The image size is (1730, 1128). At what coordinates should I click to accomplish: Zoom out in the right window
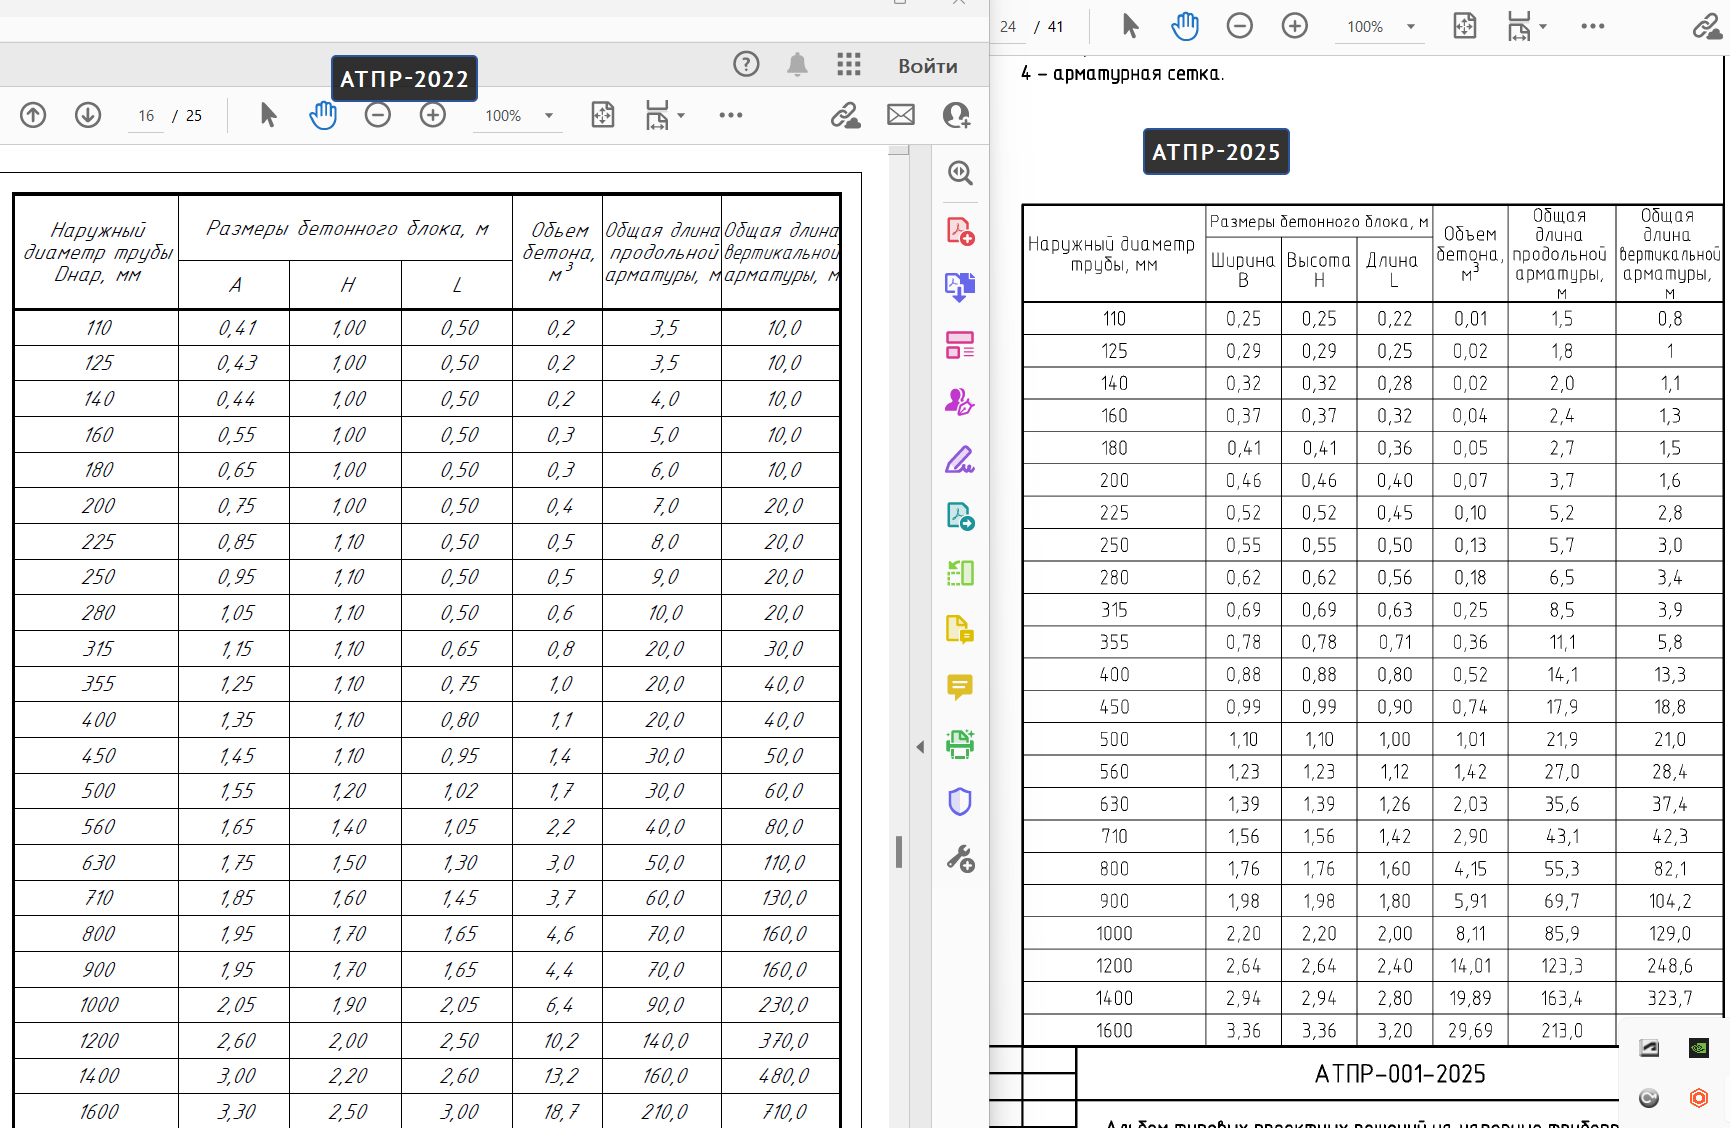point(1239,26)
